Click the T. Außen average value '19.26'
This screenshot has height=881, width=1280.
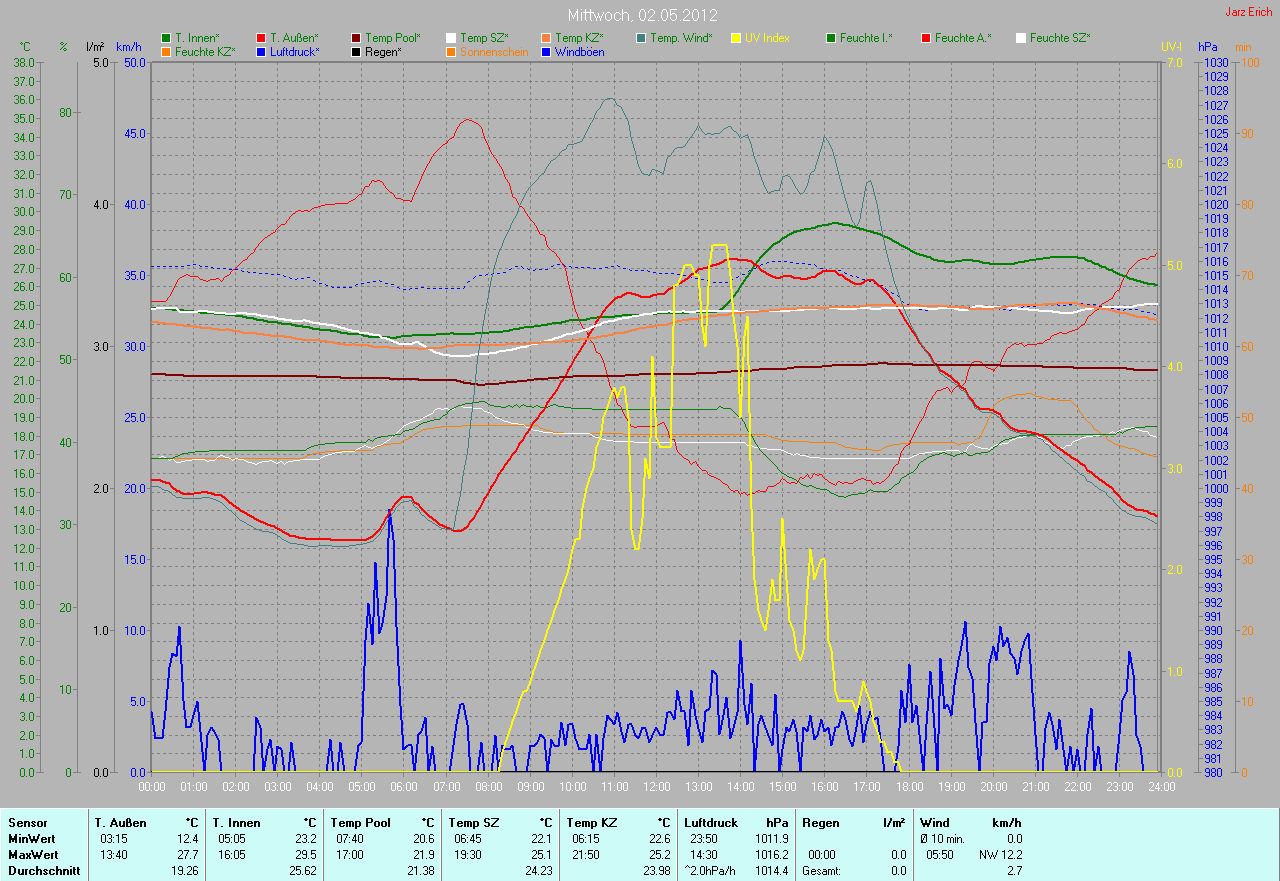point(184,871)
